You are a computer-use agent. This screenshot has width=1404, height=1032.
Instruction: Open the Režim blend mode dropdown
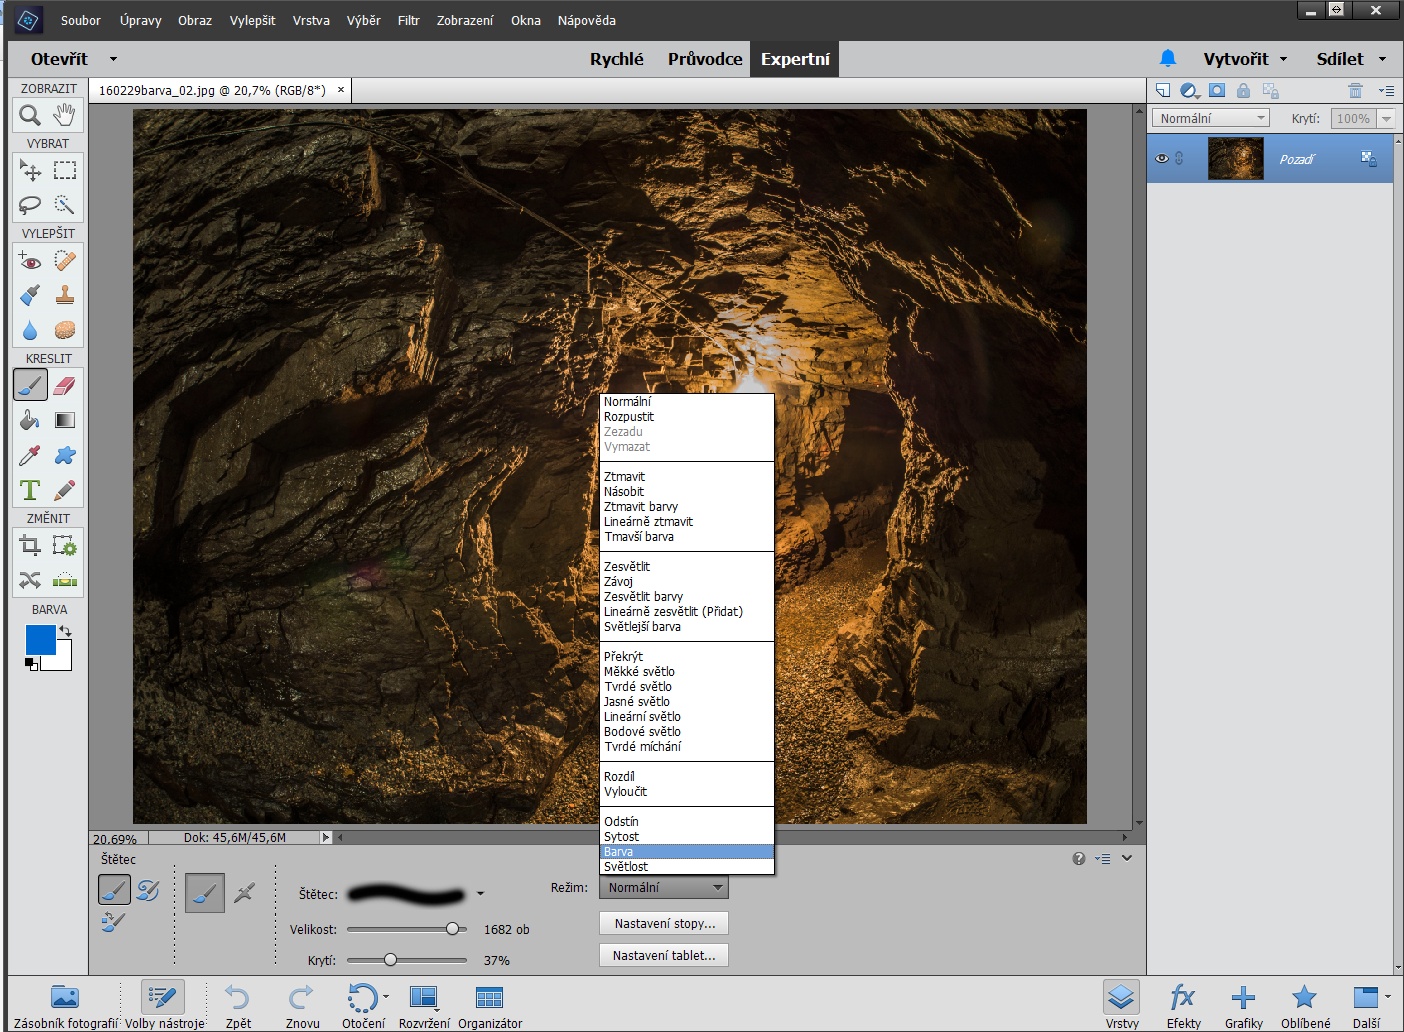click(x=664, y=888)
